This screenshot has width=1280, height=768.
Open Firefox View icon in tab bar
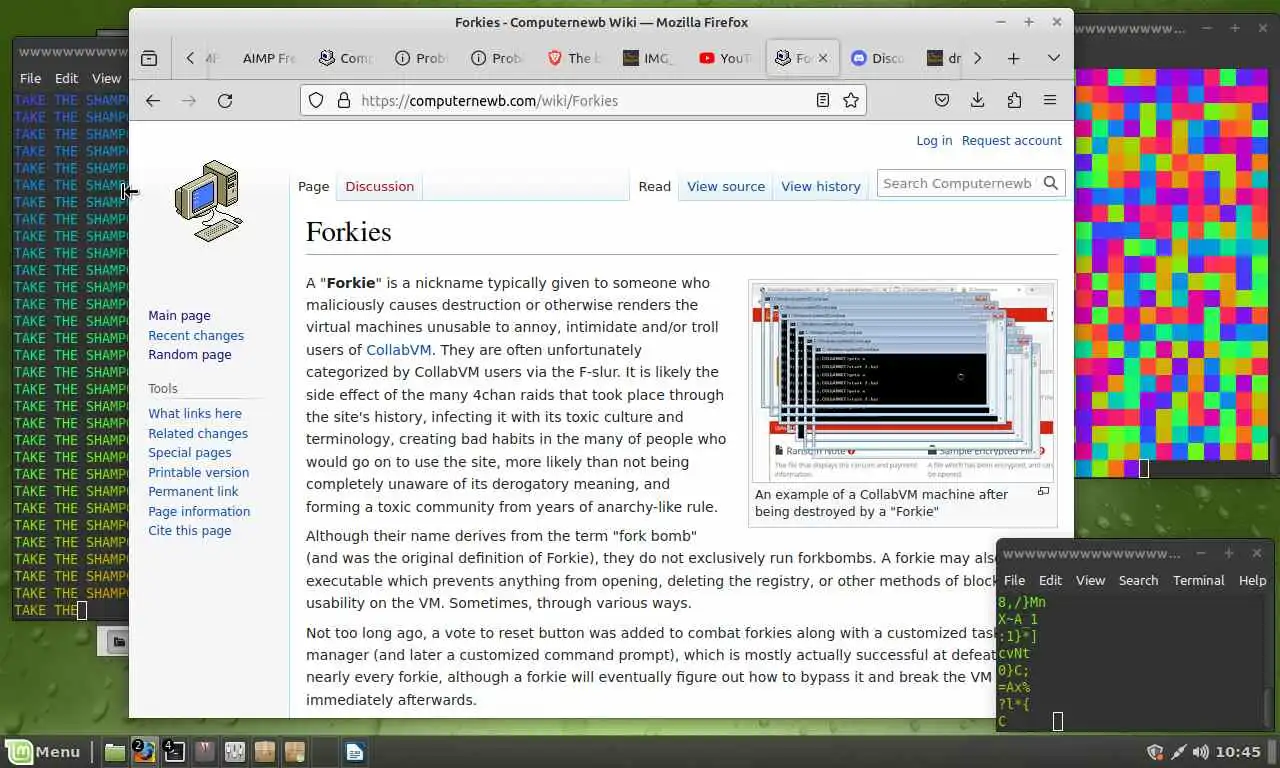149,58
